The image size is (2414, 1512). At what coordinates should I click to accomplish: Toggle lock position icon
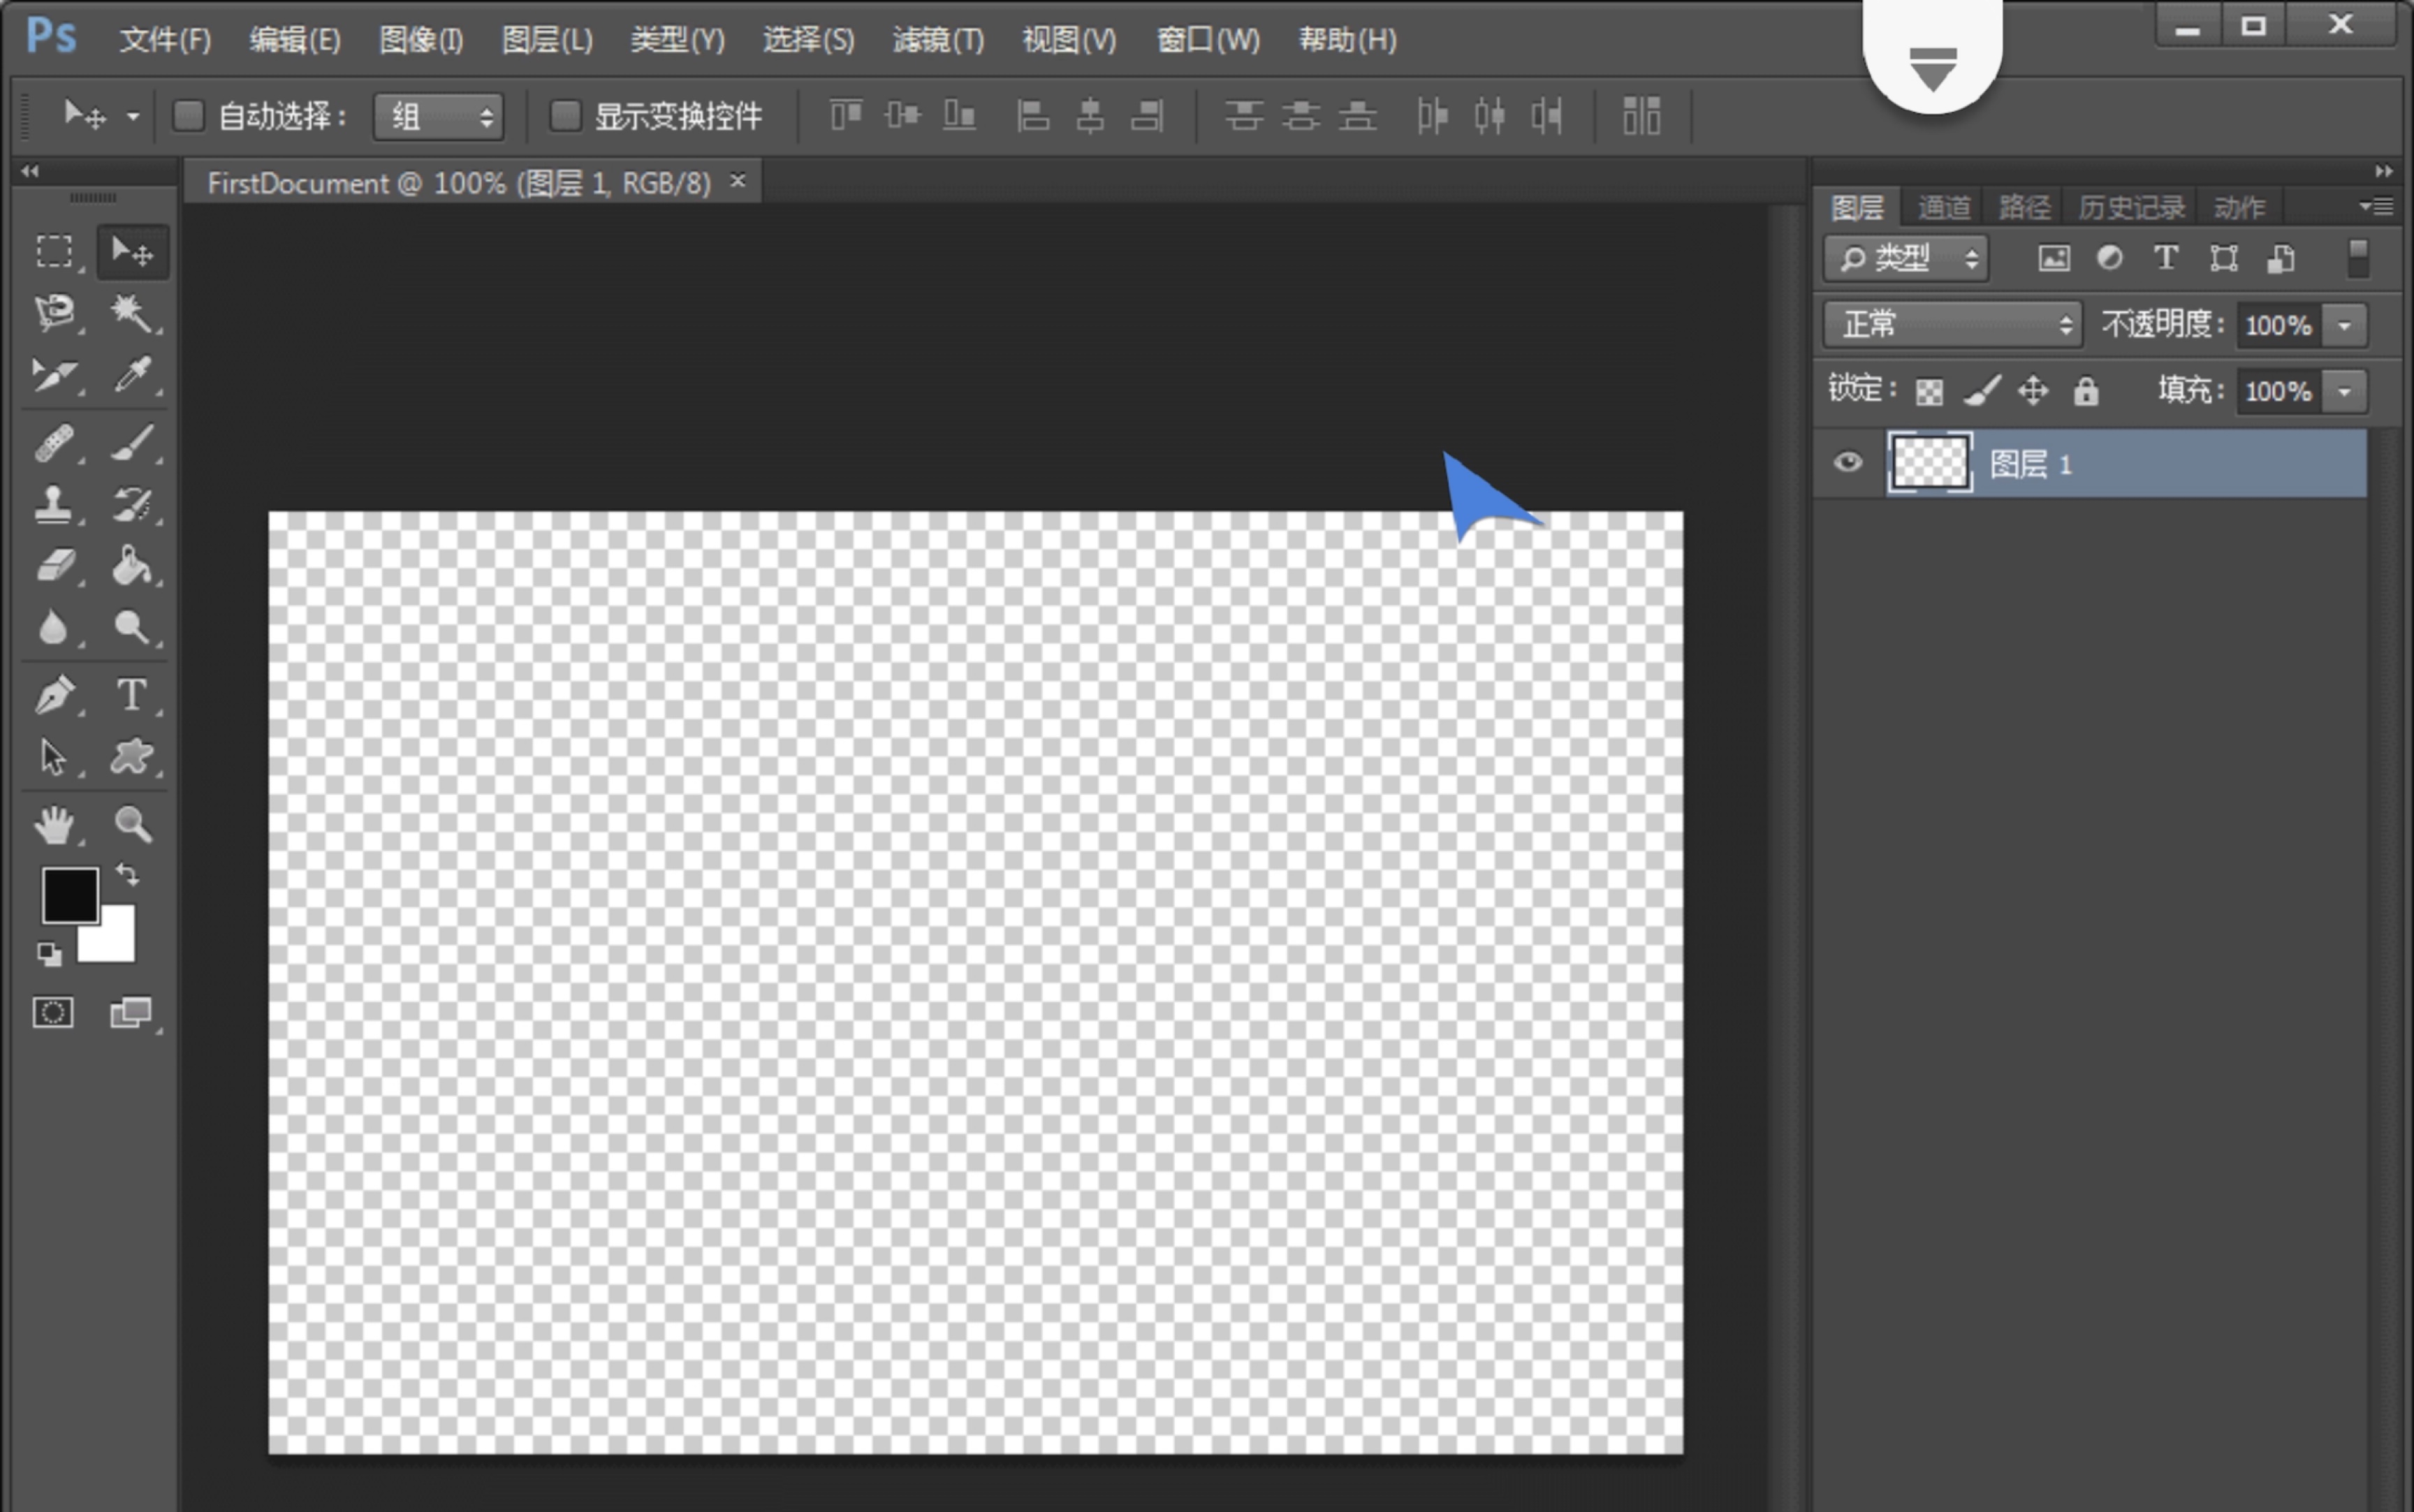(2033, 390)
